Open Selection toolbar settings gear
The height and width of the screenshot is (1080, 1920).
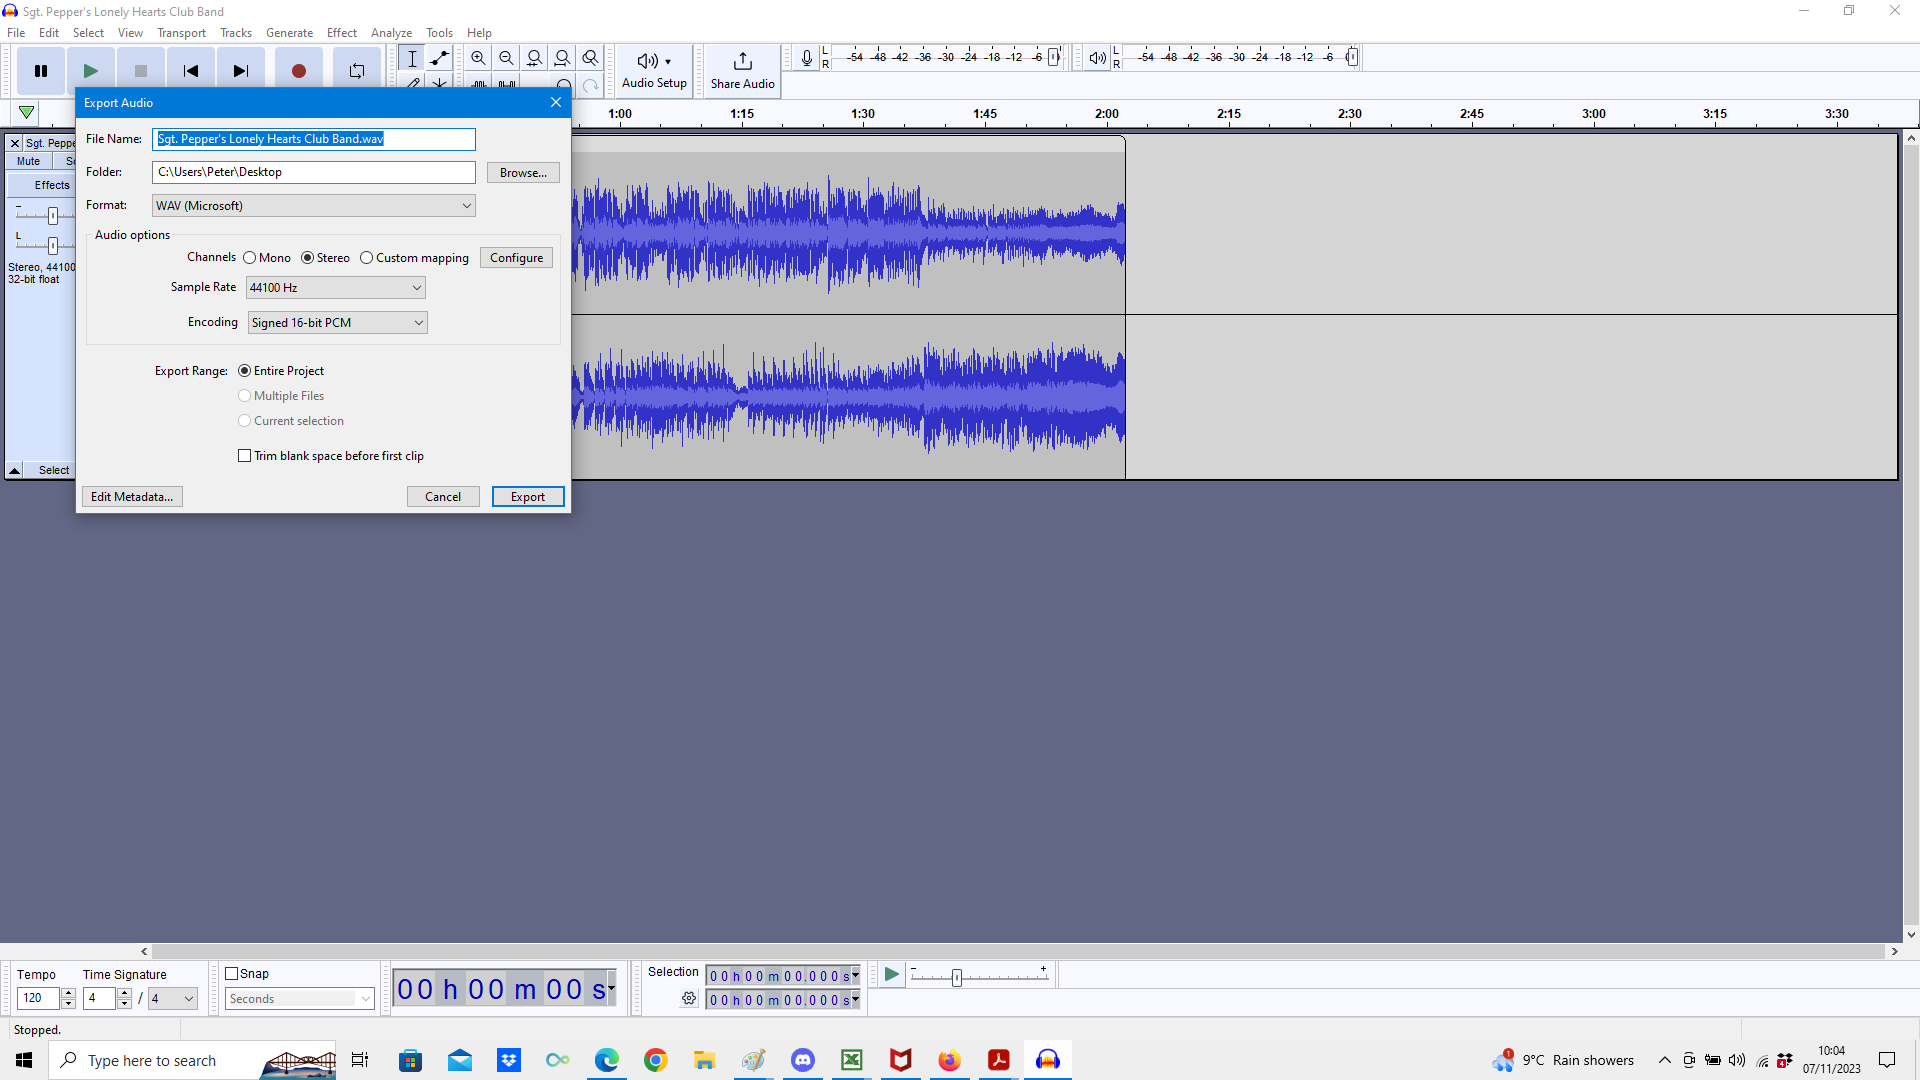[x=689, y=998]
